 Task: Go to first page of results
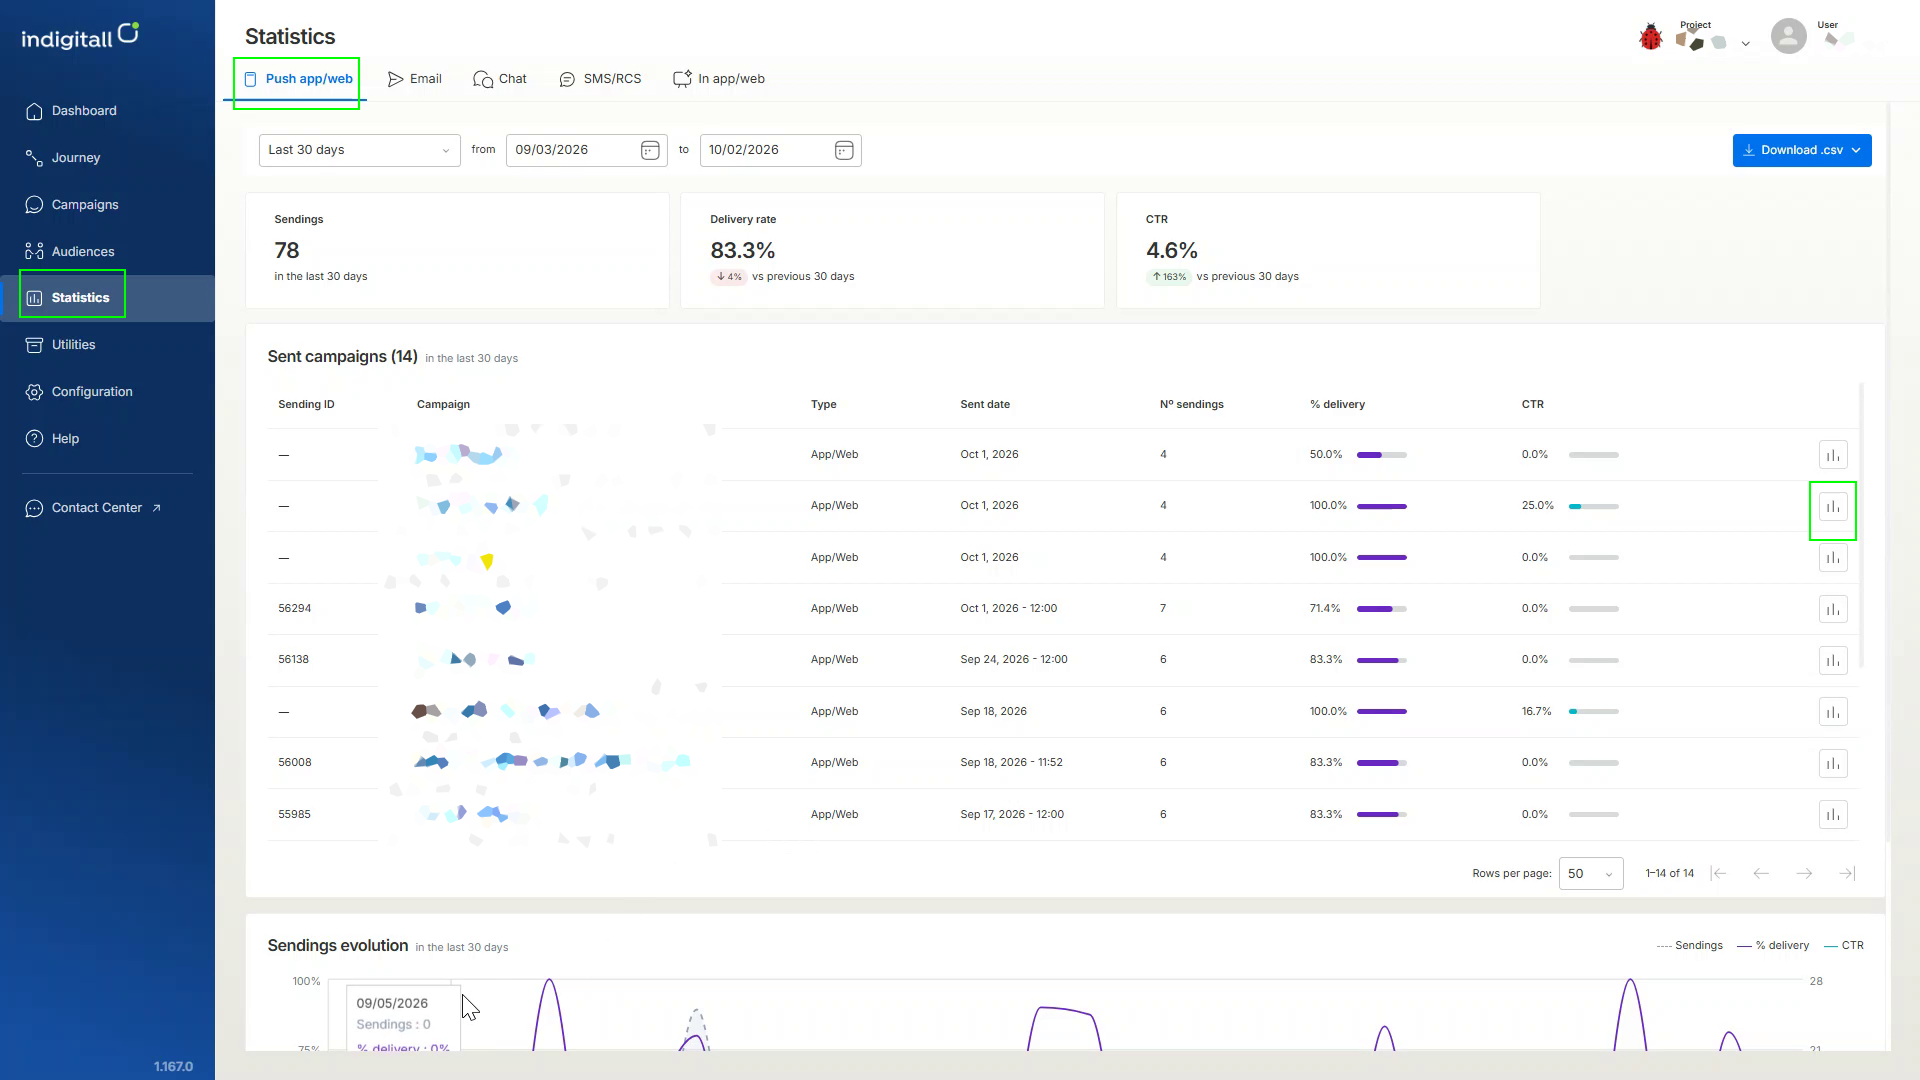1718,873
